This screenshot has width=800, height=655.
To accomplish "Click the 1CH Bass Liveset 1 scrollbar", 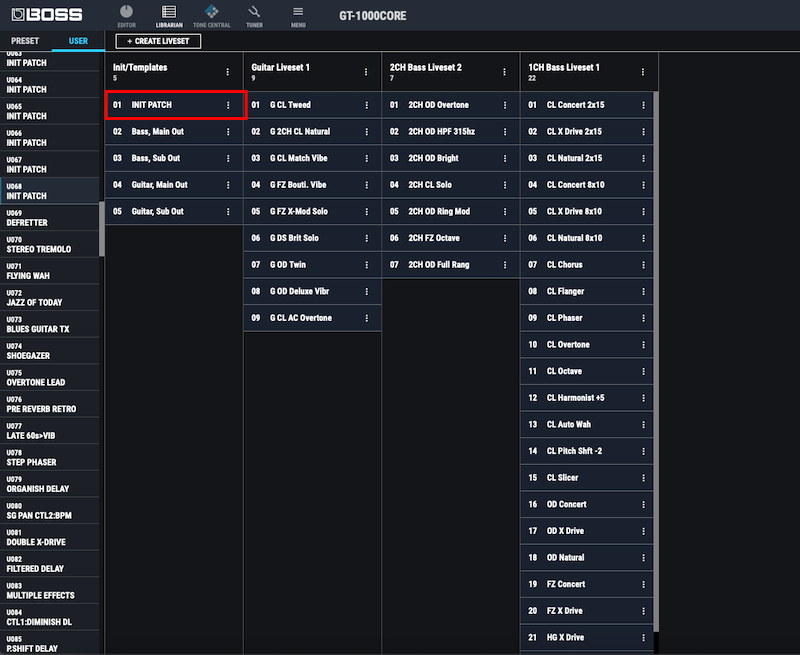I will tap(656, 362).
